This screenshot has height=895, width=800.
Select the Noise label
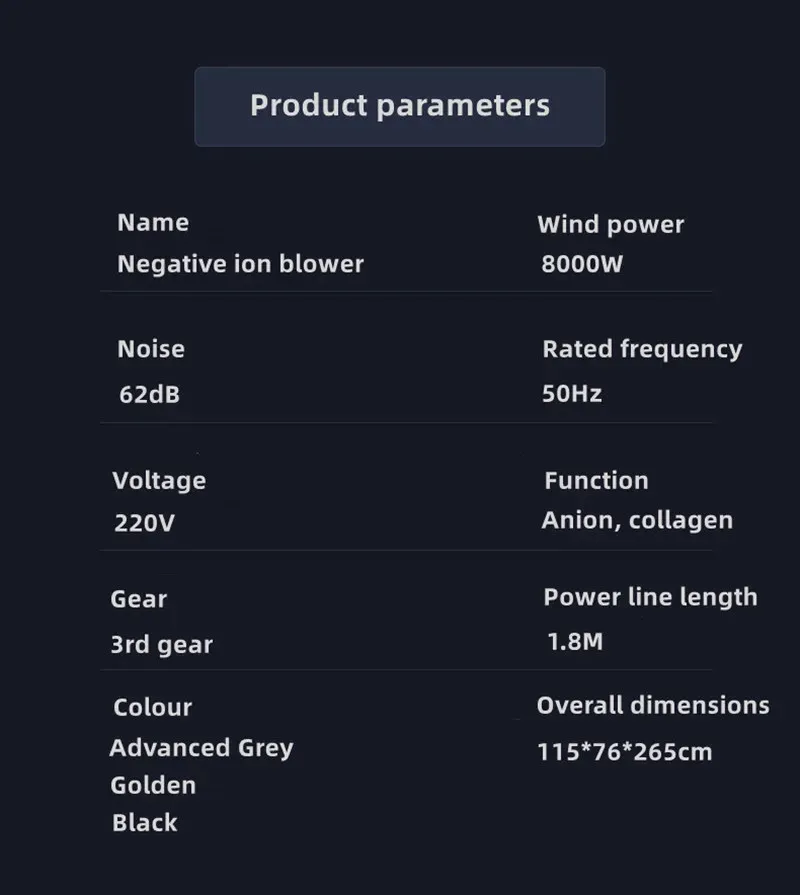tap(151, 349)
